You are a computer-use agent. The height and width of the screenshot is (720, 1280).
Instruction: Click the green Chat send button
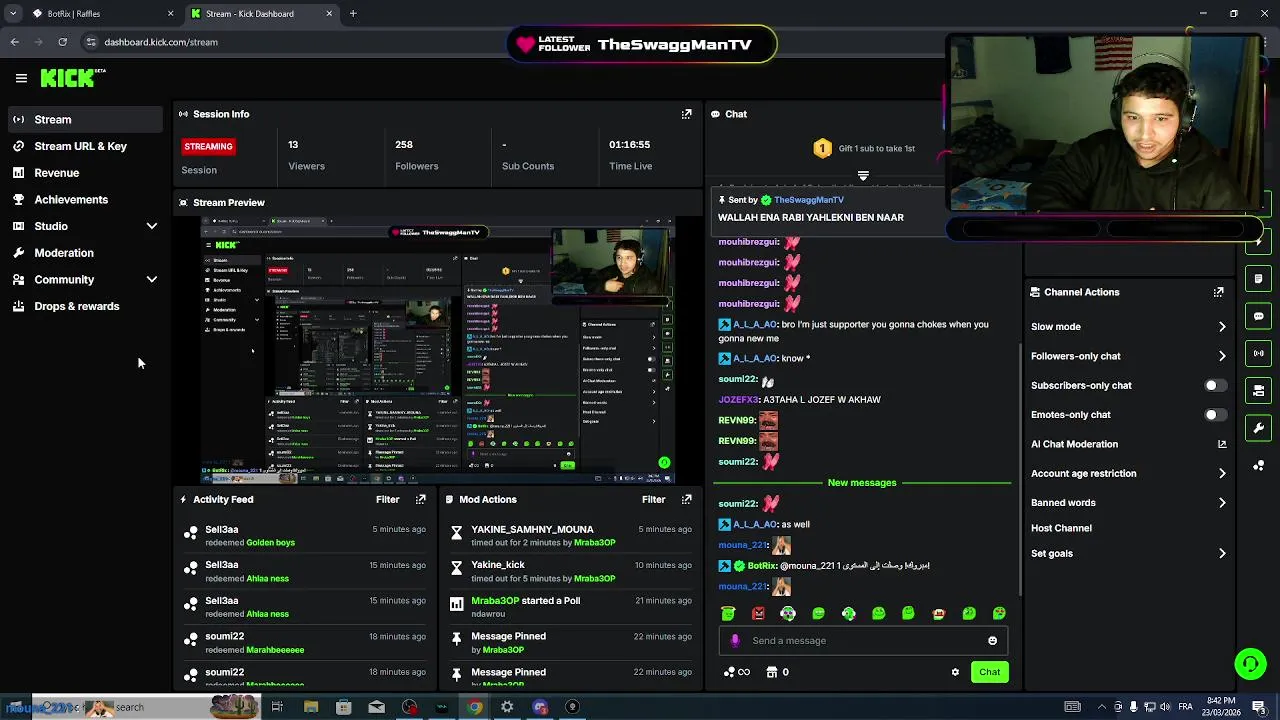(989, 672)
